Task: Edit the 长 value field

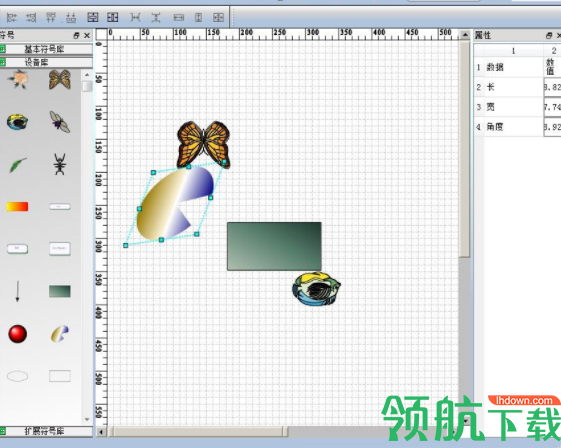Action: (552, 87)
